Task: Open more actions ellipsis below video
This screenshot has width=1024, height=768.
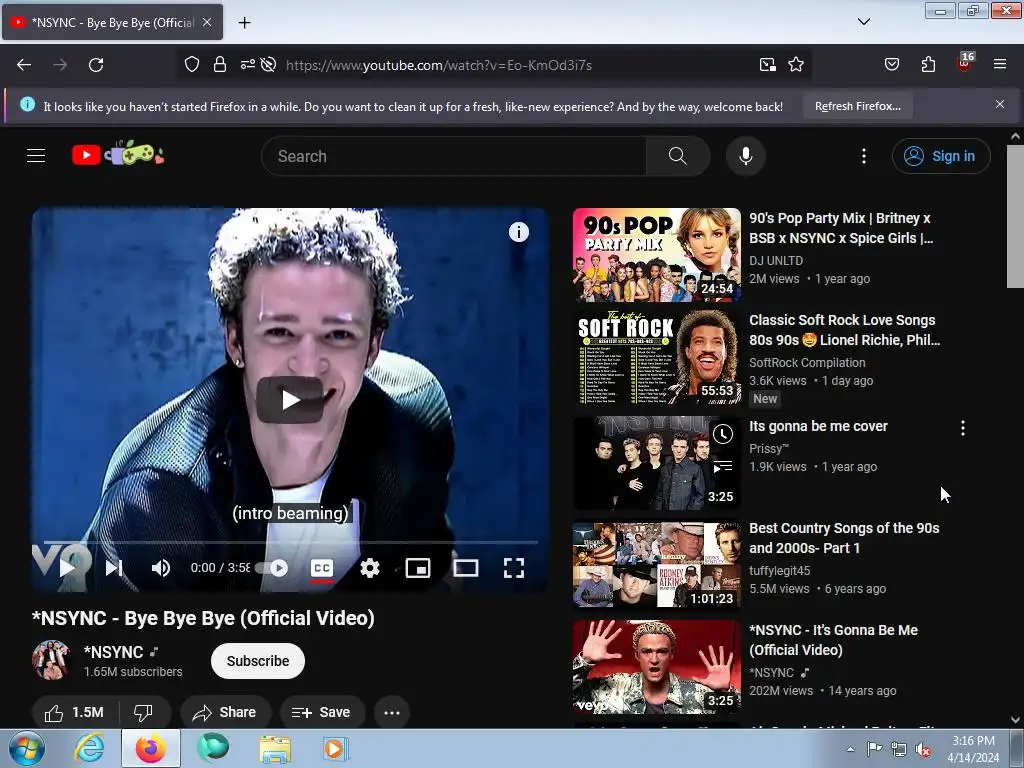Action: click(x=392, y=712)
